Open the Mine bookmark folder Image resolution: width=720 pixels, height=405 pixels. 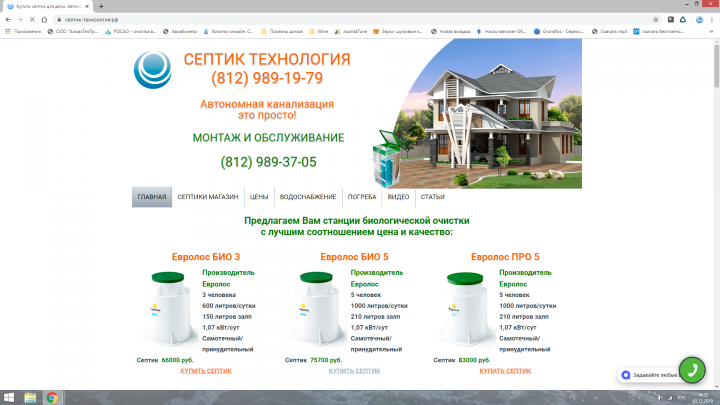coord(319,32)
